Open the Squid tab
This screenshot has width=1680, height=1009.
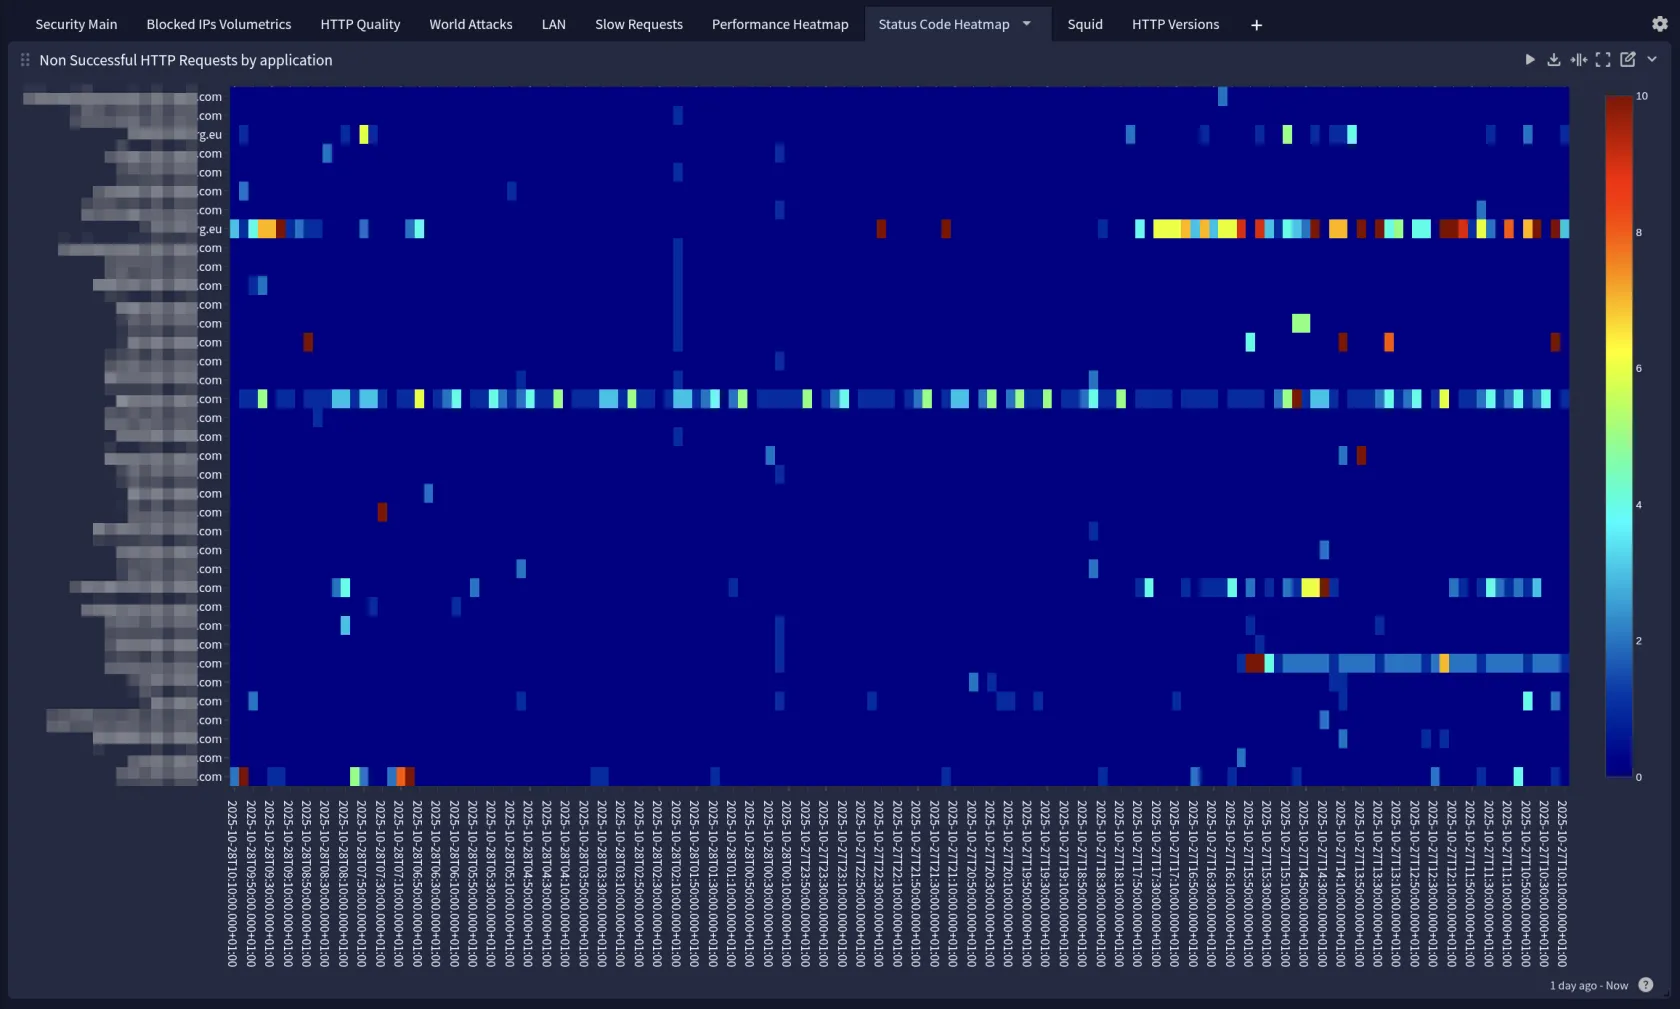tap(1084, 24)
